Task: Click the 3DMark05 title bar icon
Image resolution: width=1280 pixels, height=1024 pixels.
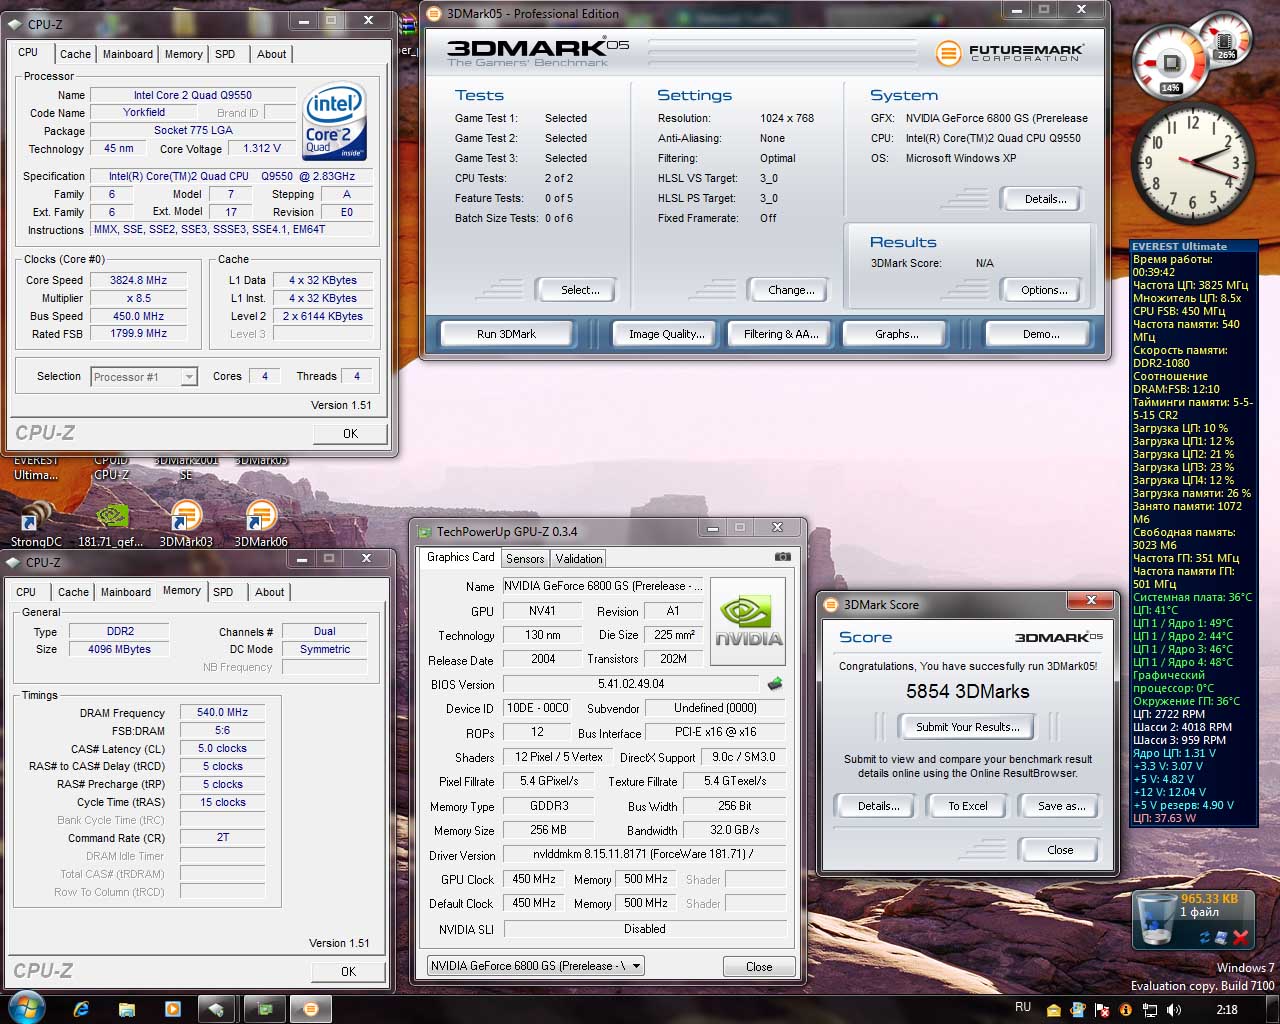Action: pos(433,14)
